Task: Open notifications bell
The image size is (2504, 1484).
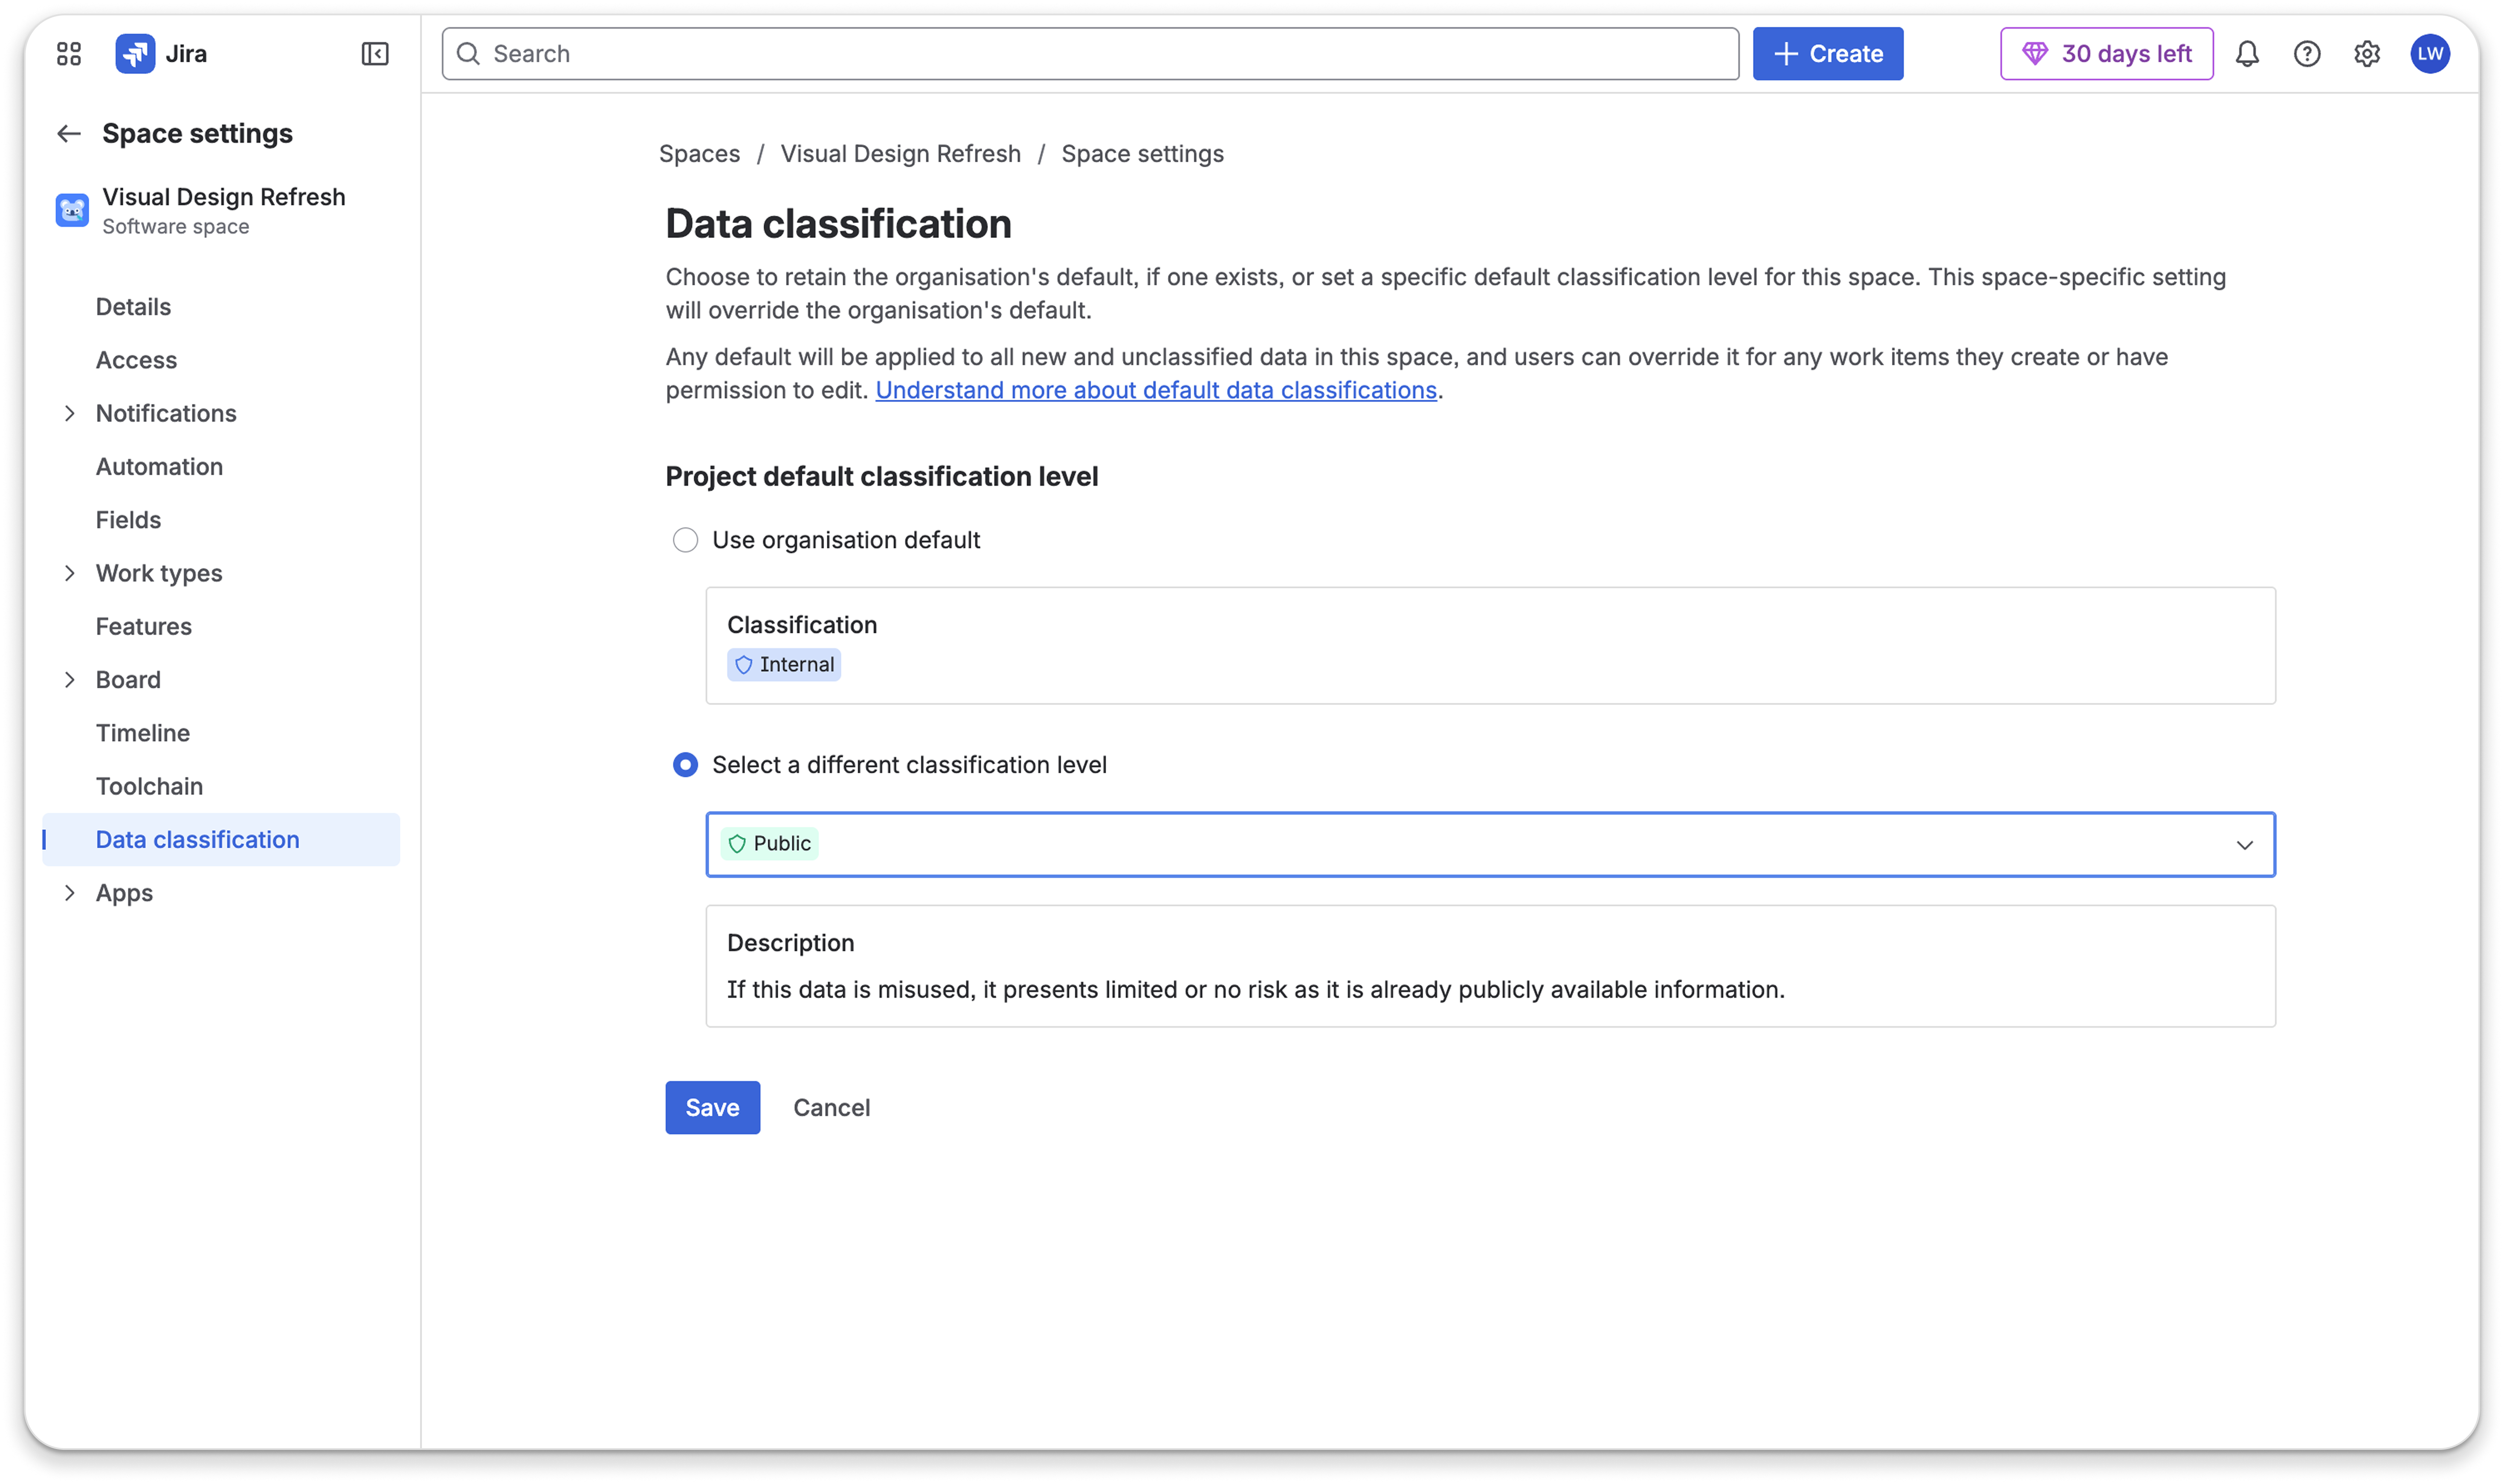Action: (2246, 53)
